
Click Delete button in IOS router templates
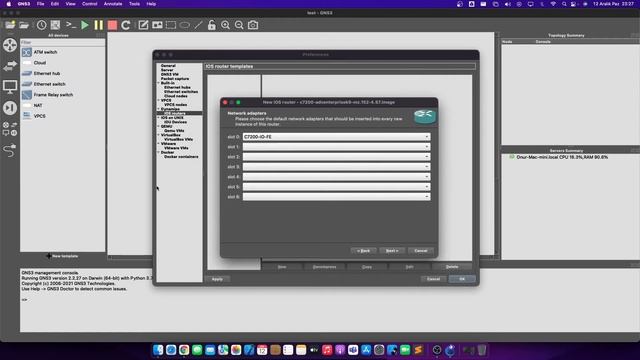click(452, 267)
